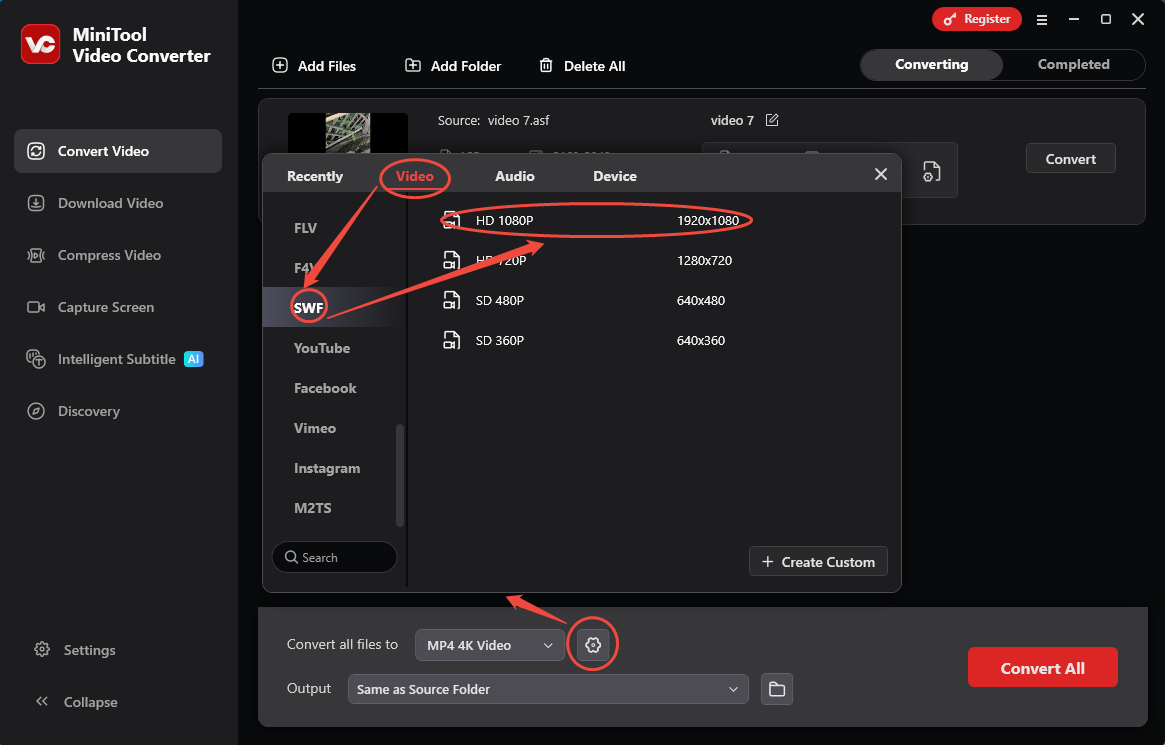This screenshot has width=1165, height=745.
Task: Click the Delete All icon
Action: pyautogui.click(x=546, y=65)
